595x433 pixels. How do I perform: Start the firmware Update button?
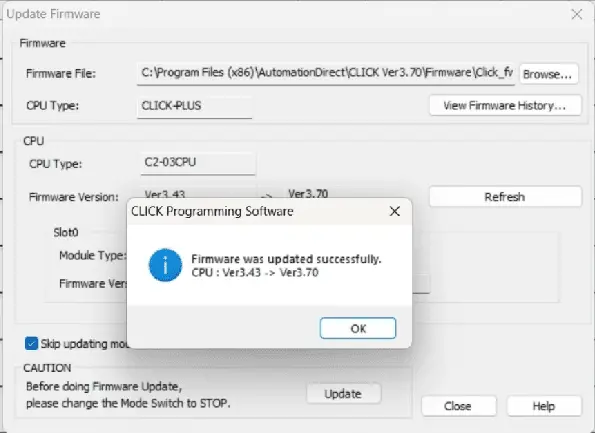click(343, 394)
